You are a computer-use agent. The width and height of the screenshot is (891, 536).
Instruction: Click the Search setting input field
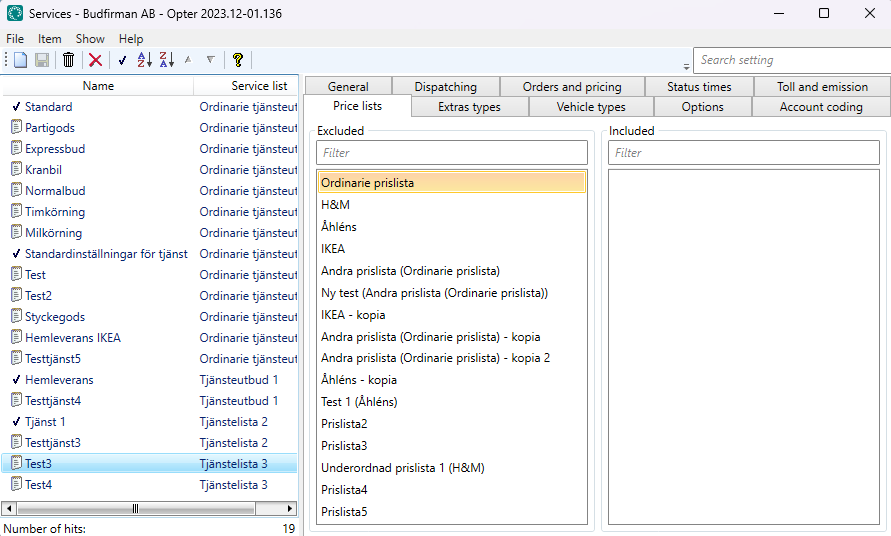coord(790,60)
